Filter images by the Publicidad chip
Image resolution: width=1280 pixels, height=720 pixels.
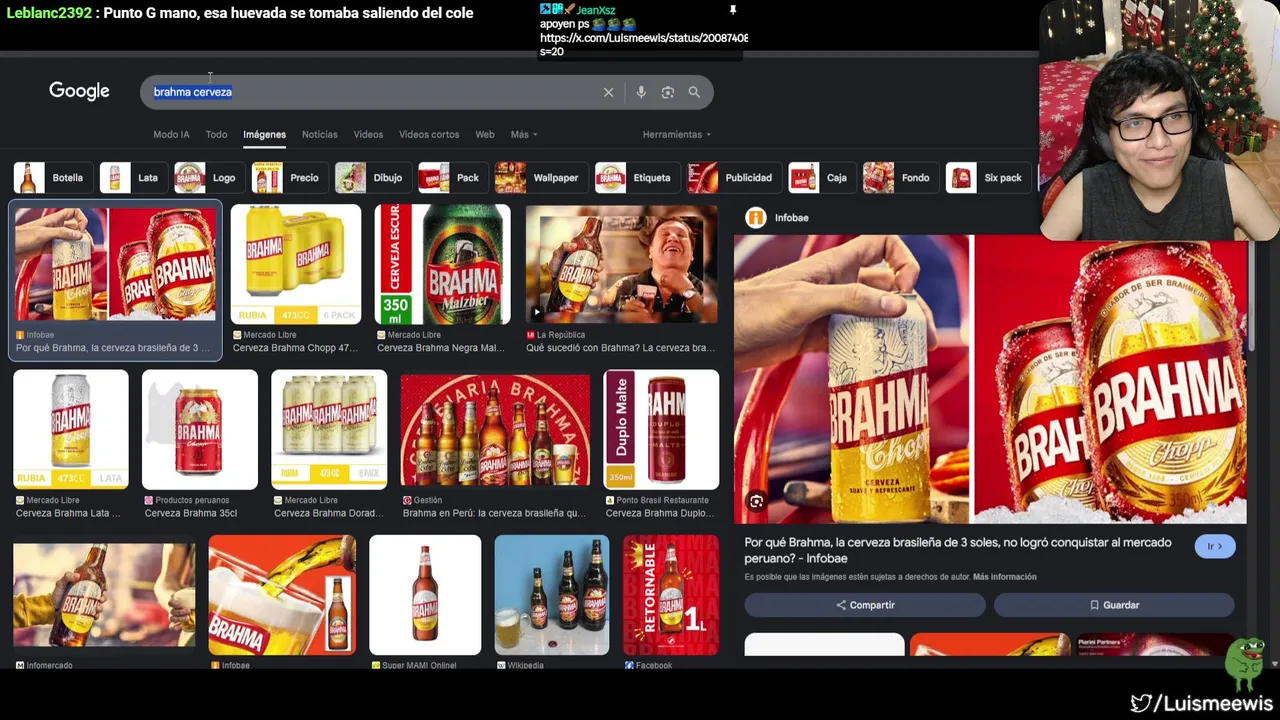(733, 178)
